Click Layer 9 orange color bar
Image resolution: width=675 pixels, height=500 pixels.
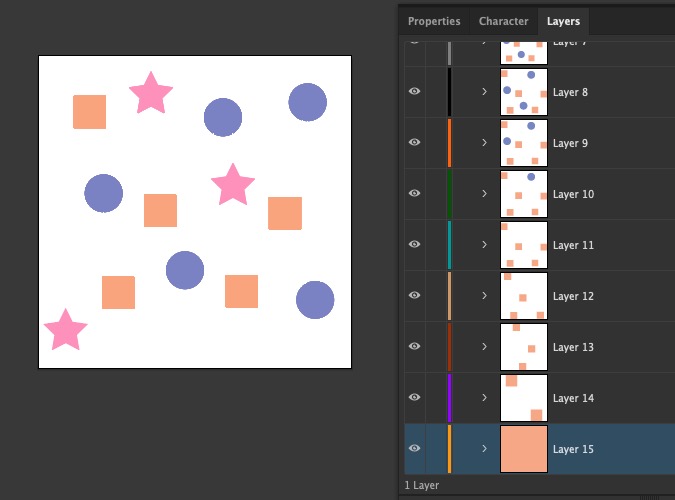click(449, 143)
